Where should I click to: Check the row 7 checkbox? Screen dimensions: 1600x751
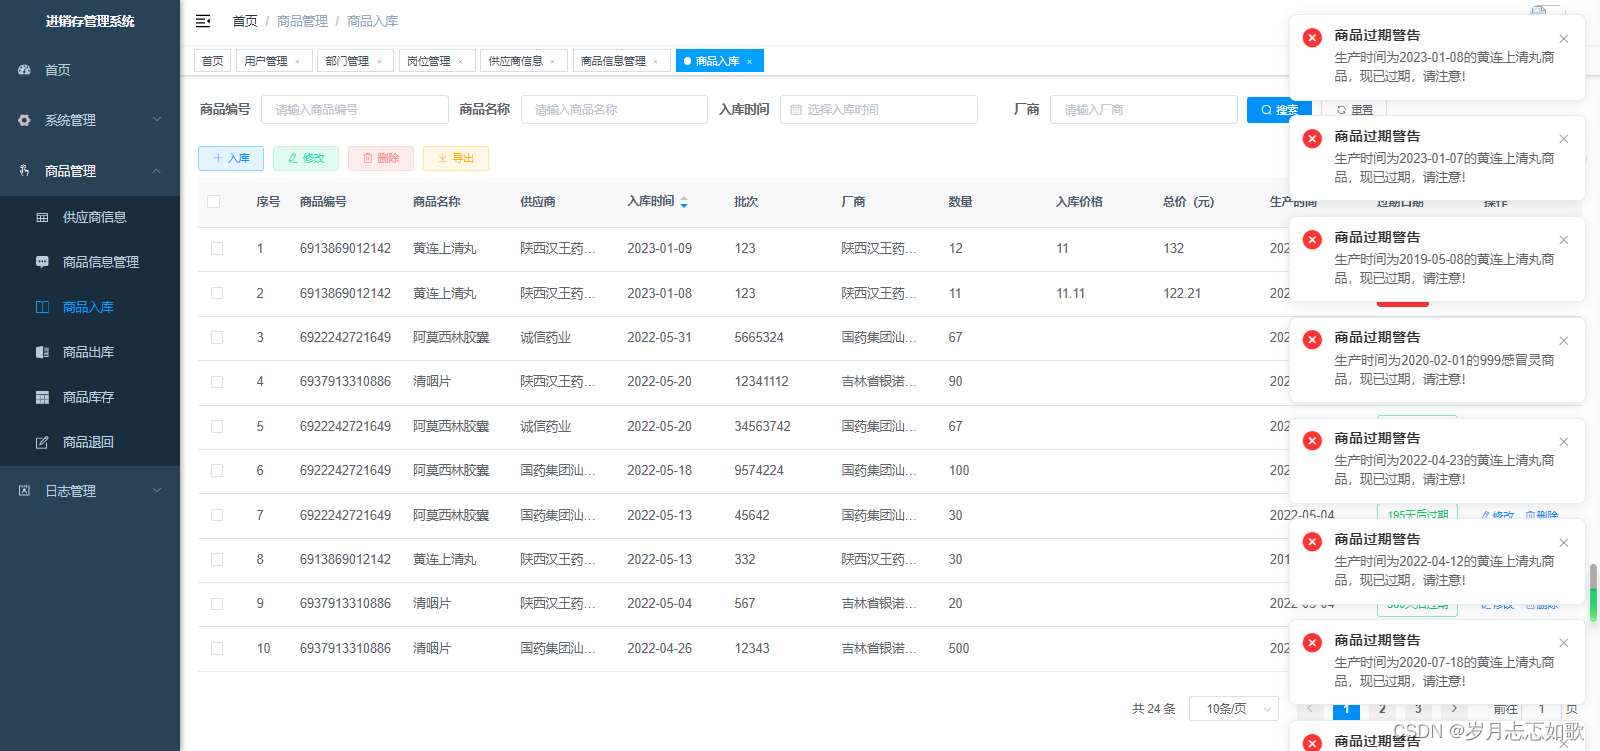pyautogui.click(x=217, y=515)
